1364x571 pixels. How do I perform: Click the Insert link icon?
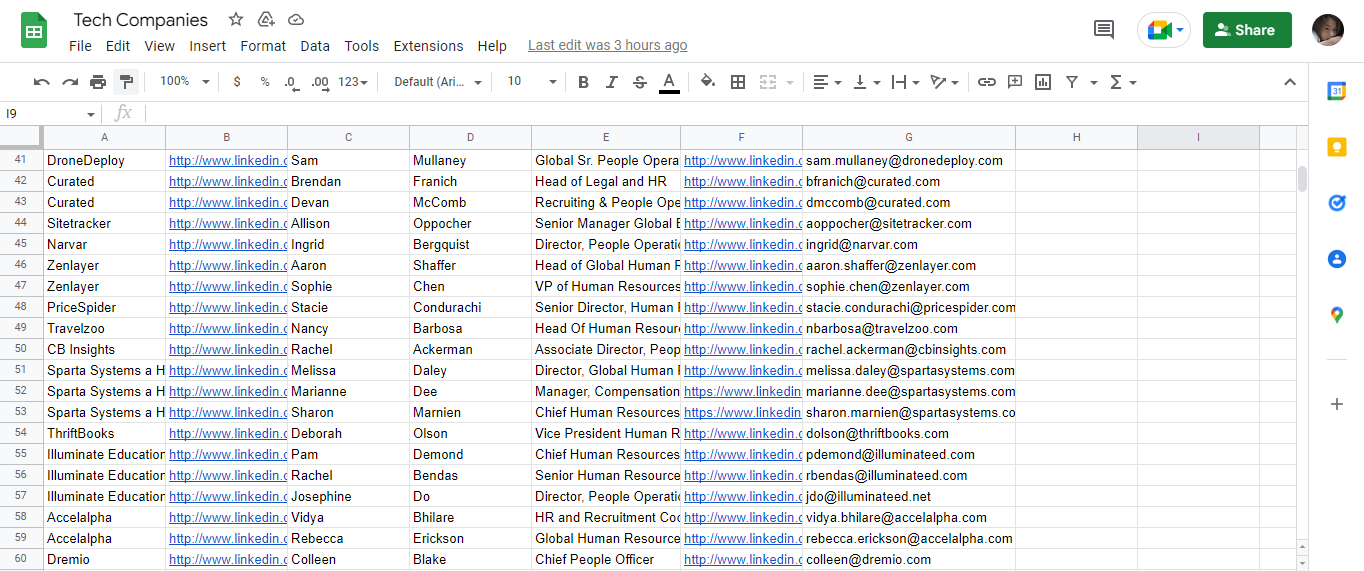pos(987,82)
